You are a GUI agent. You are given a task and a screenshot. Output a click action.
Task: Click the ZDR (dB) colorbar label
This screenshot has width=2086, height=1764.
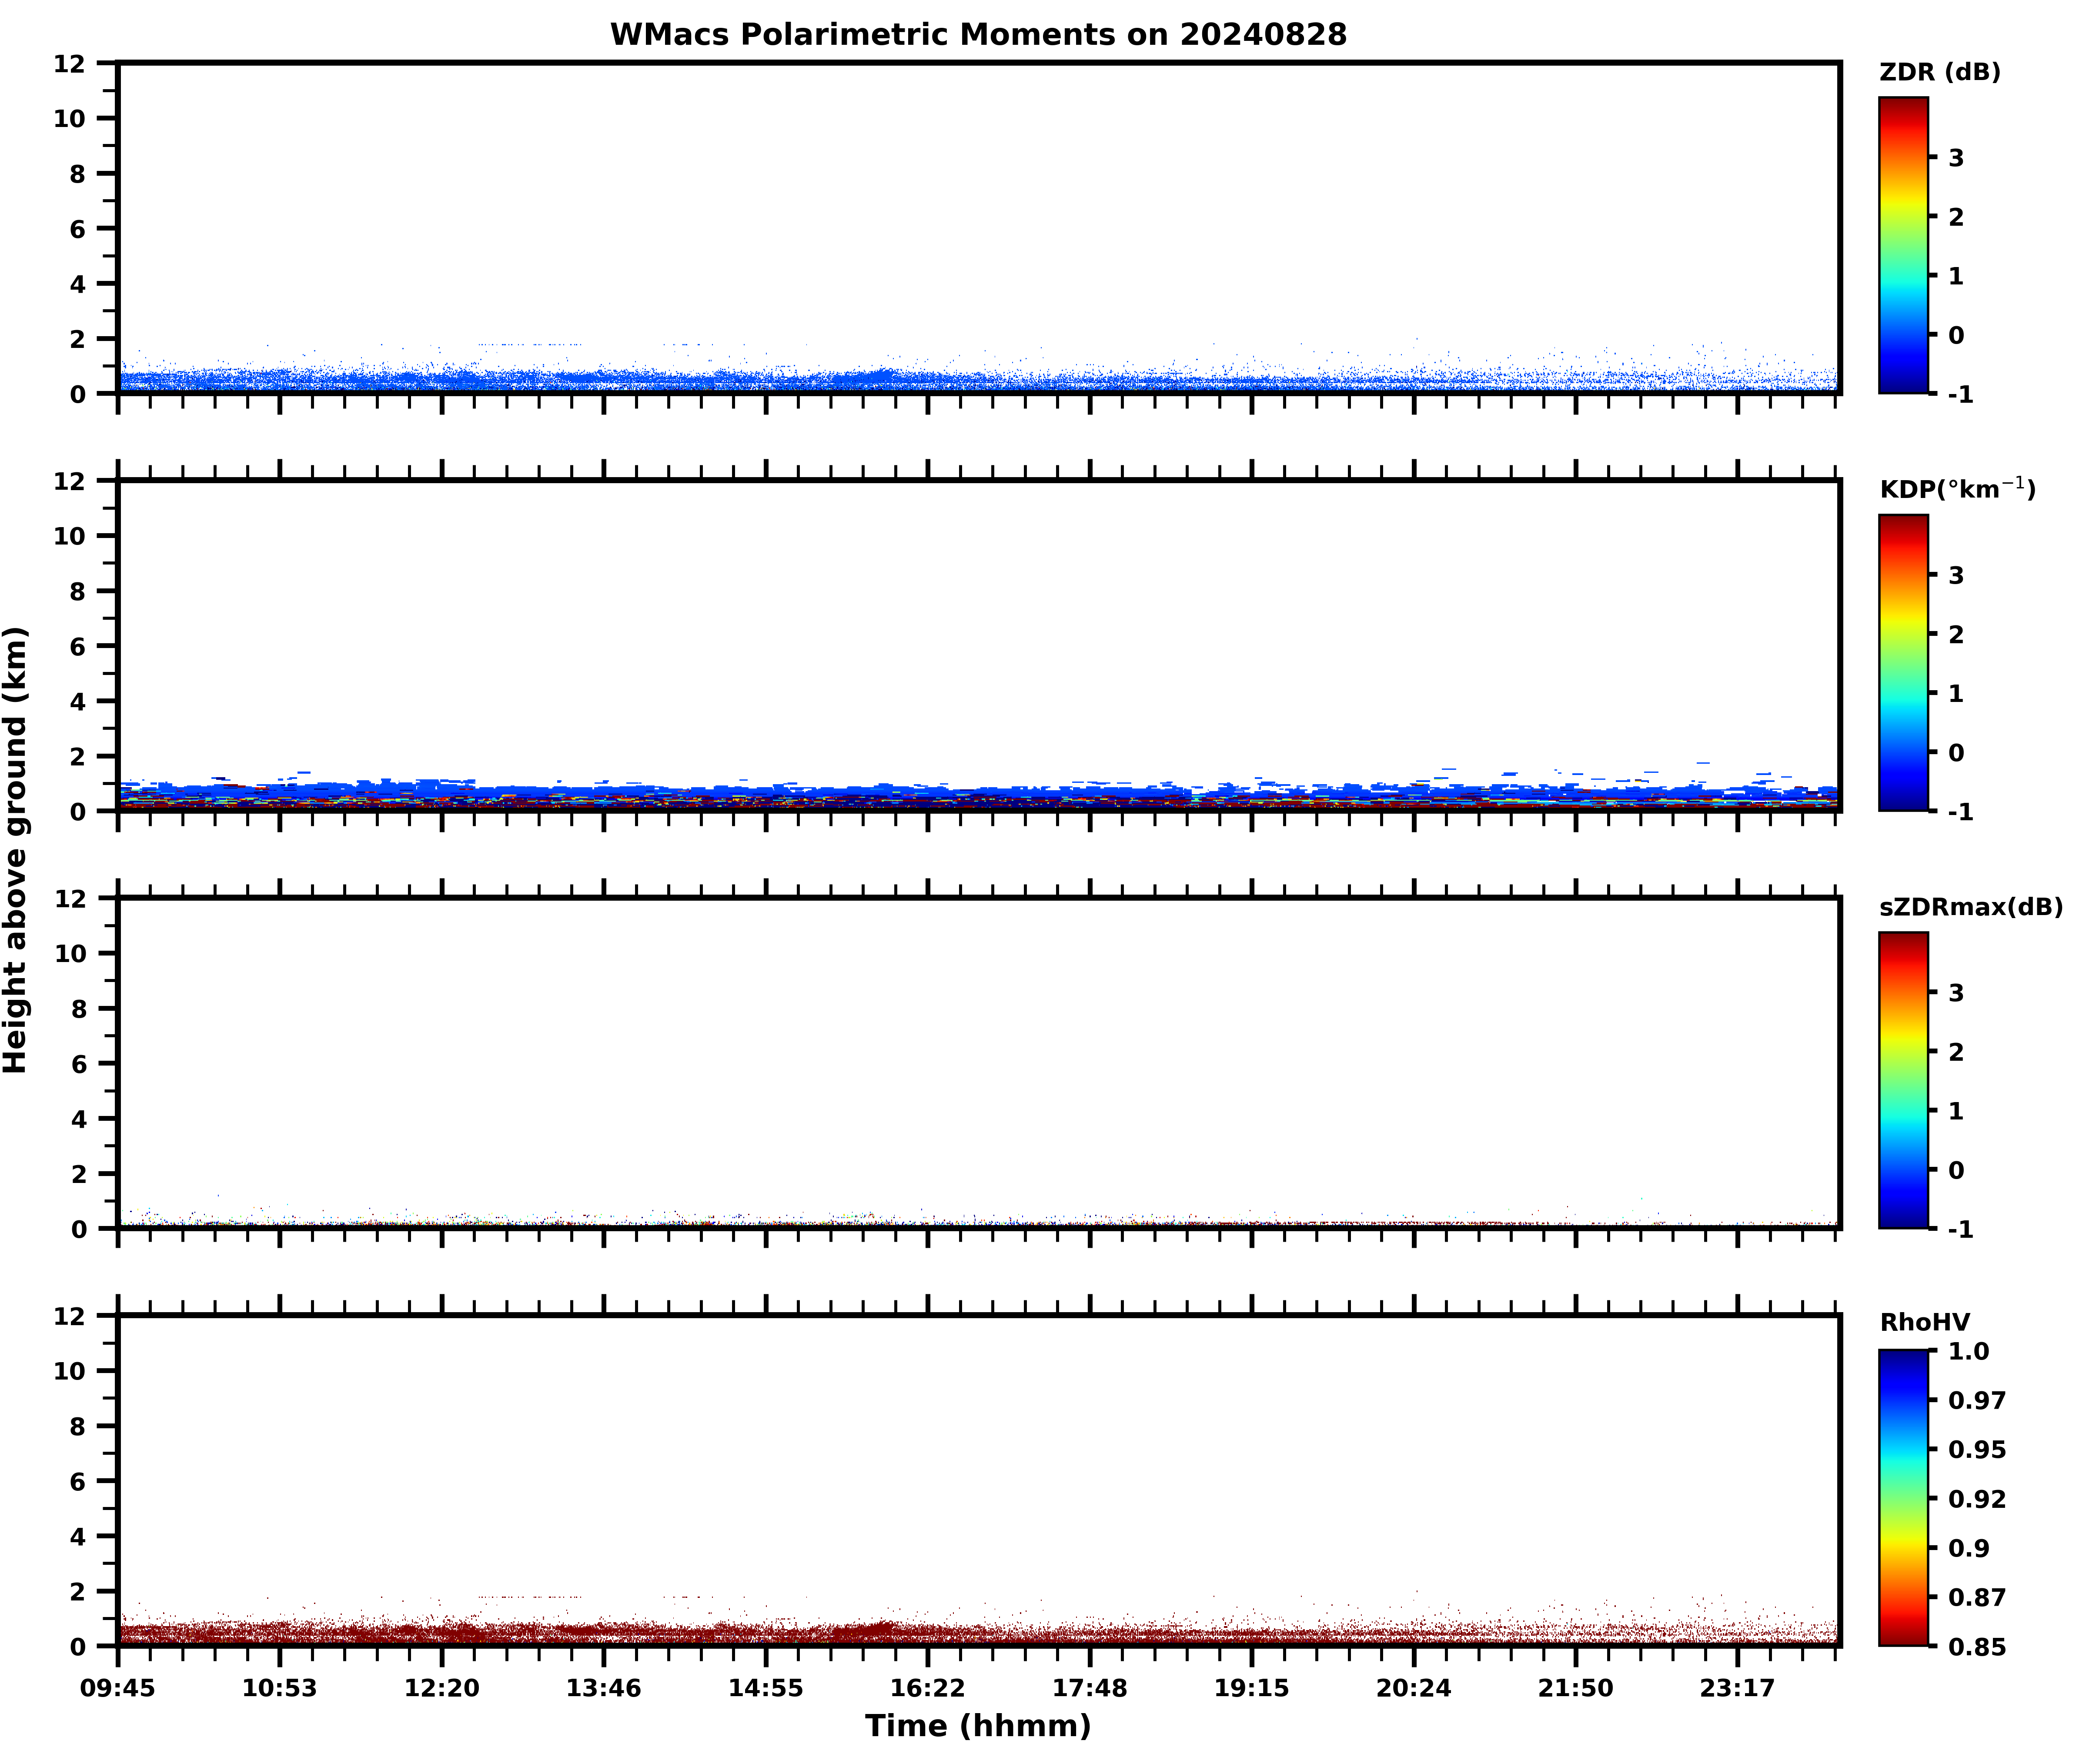(x=1939, y=72)
